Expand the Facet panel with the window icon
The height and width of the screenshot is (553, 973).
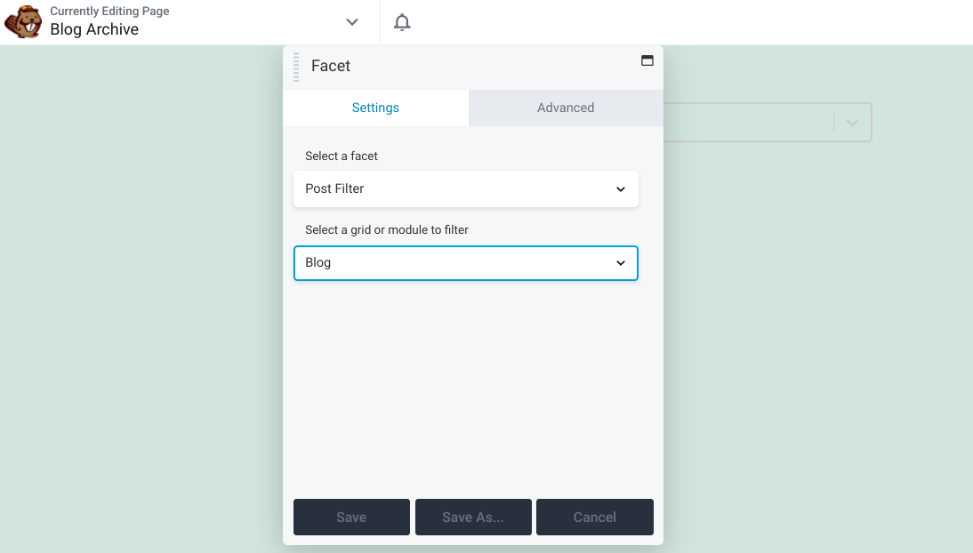pos(647,60)
